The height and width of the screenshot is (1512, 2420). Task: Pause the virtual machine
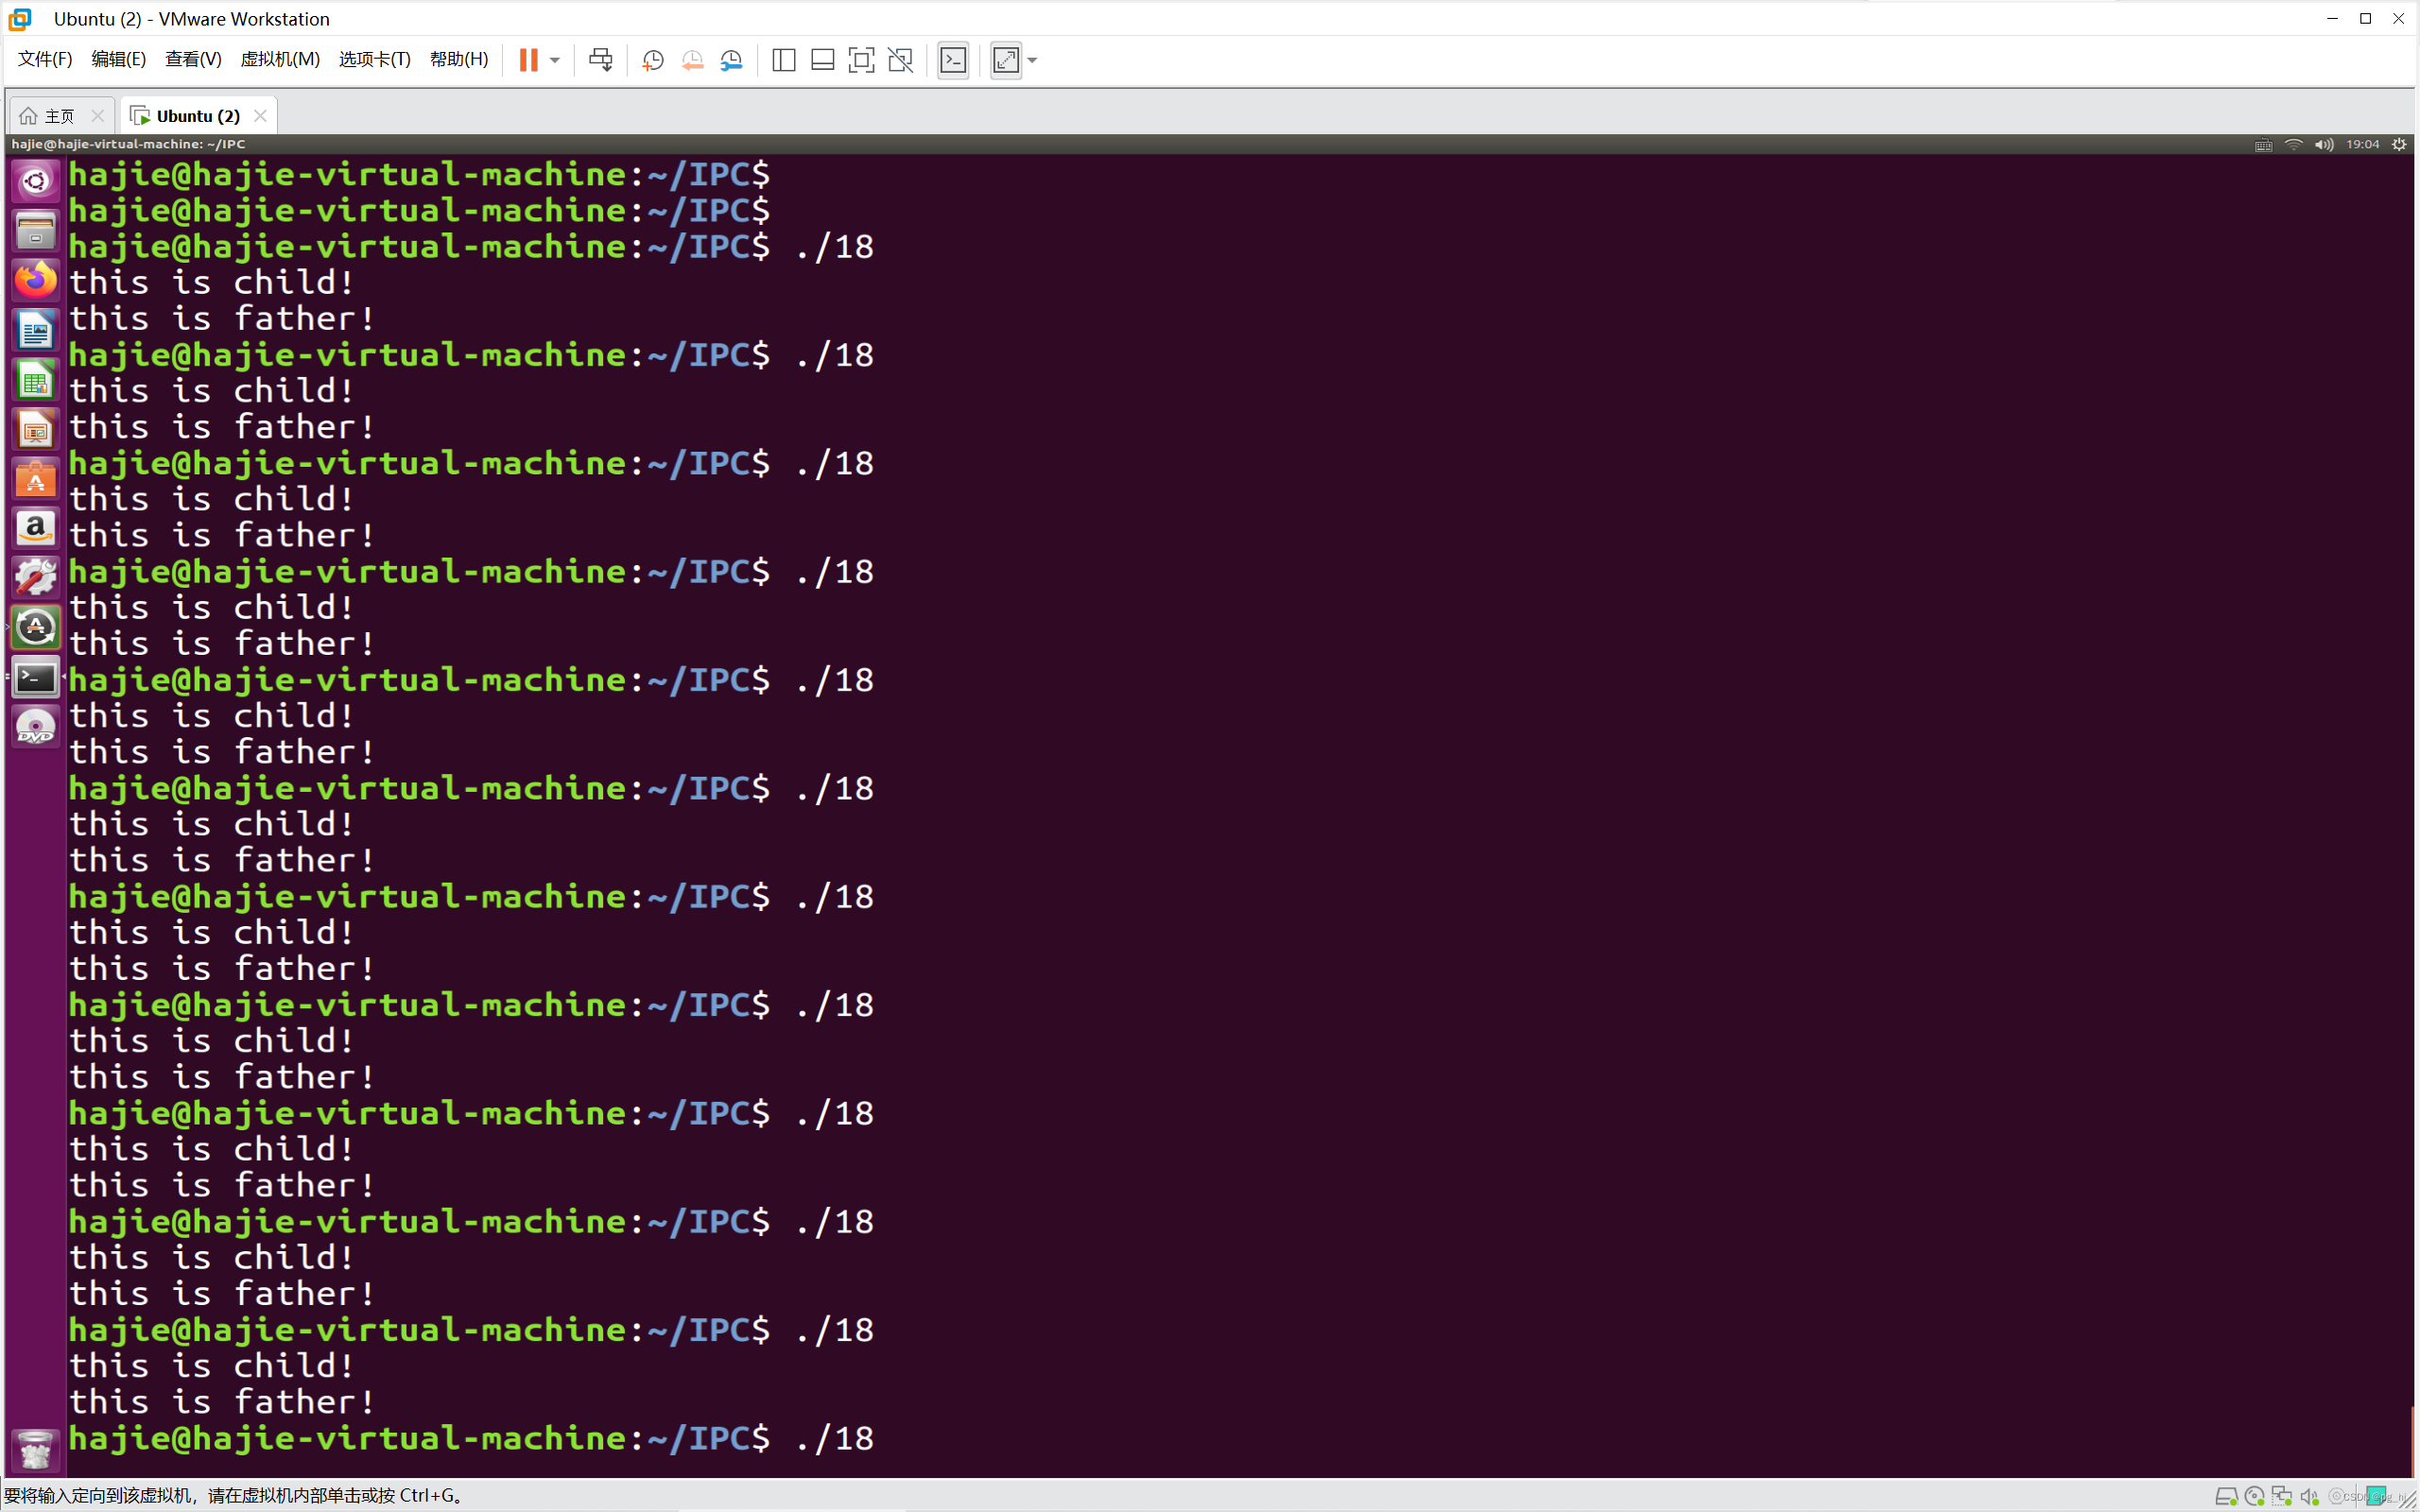point(528,60)
